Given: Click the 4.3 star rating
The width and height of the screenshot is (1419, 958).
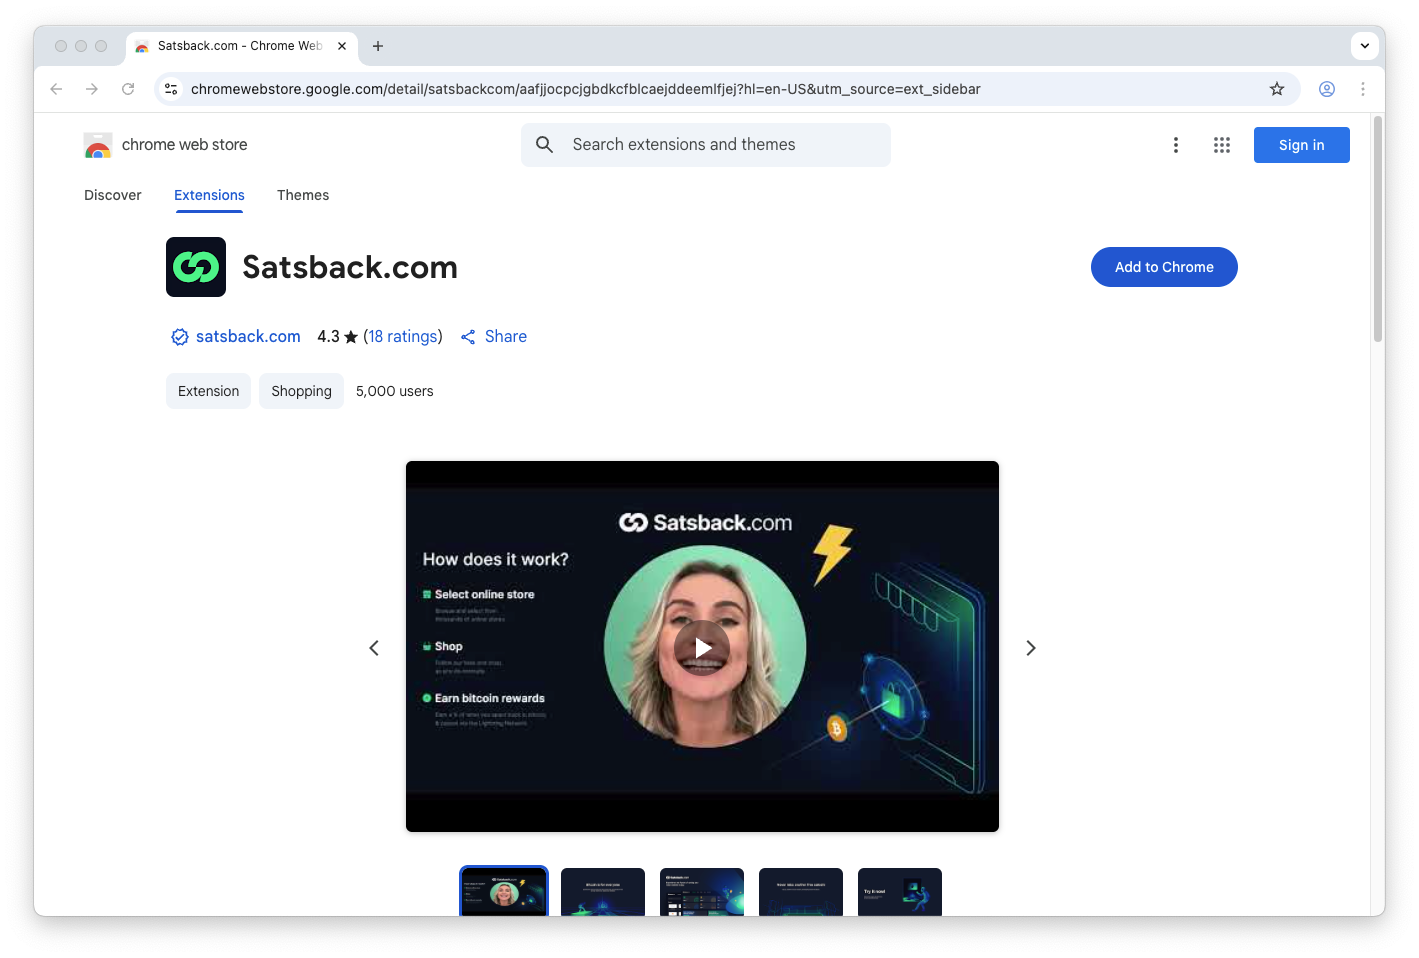Looking at the screenshot, I should tap(337, 337).
